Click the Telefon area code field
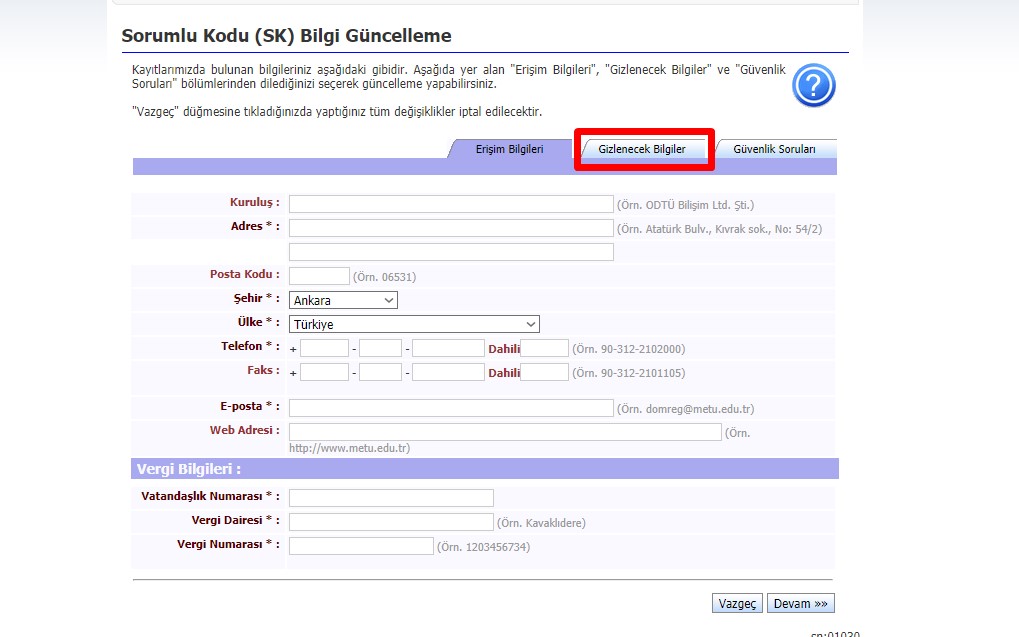Screen dimensions: 1019x637 pos(380,348)
